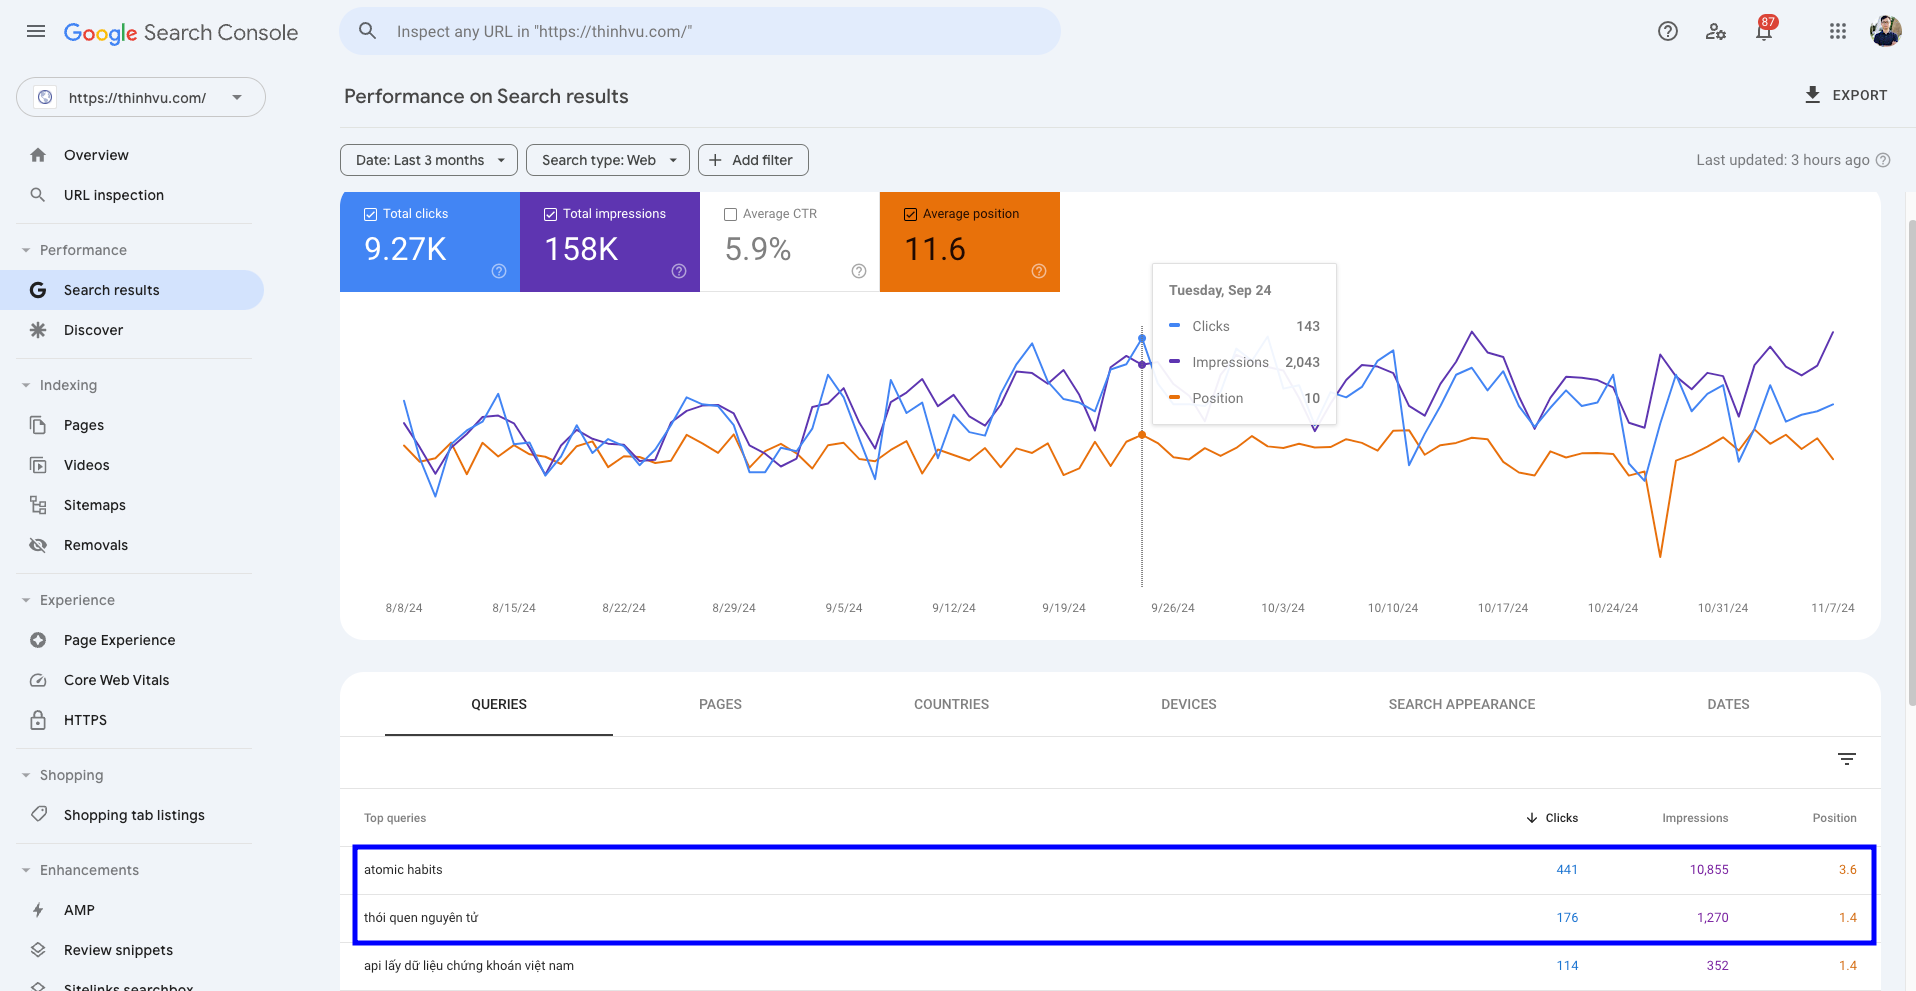This screenshot has height=991, width=1916.
Task: Click the export download icon
Action: (x=1812, y=95)
